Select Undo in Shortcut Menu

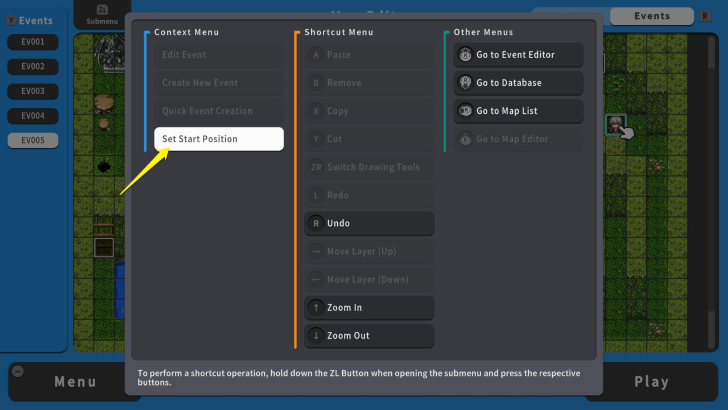369,223
